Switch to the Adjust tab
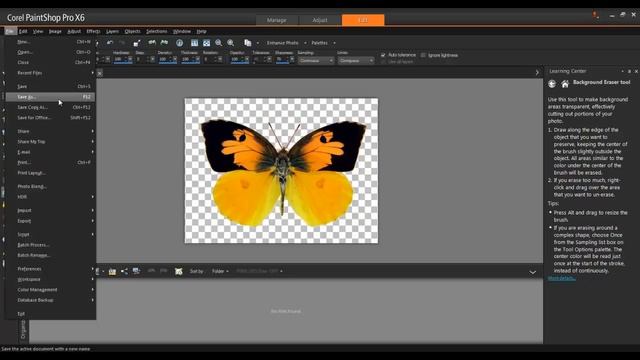Image resolution: width=640 pixels, height=360 pixels. pyautogui.click(x=320, y=20)
